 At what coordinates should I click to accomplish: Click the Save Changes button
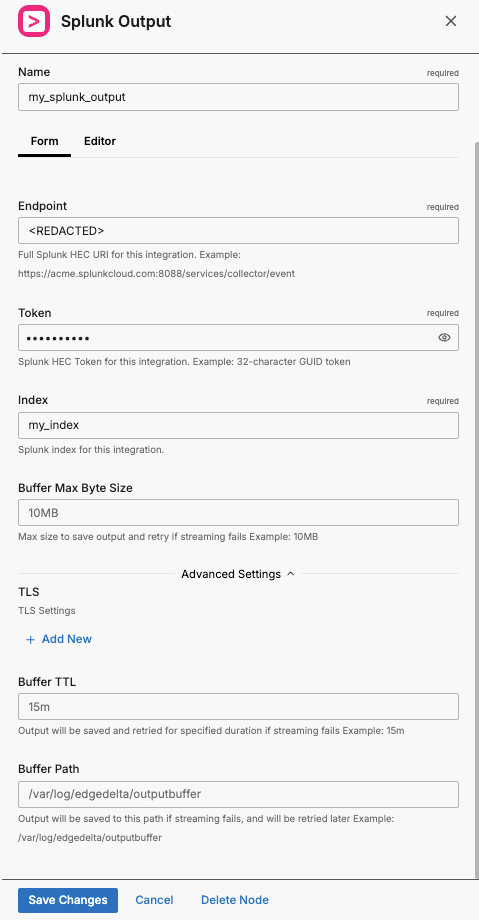(x=68, y=900)
